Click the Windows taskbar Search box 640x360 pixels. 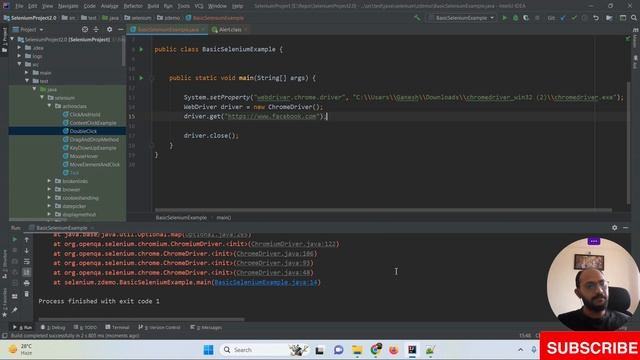263,350
